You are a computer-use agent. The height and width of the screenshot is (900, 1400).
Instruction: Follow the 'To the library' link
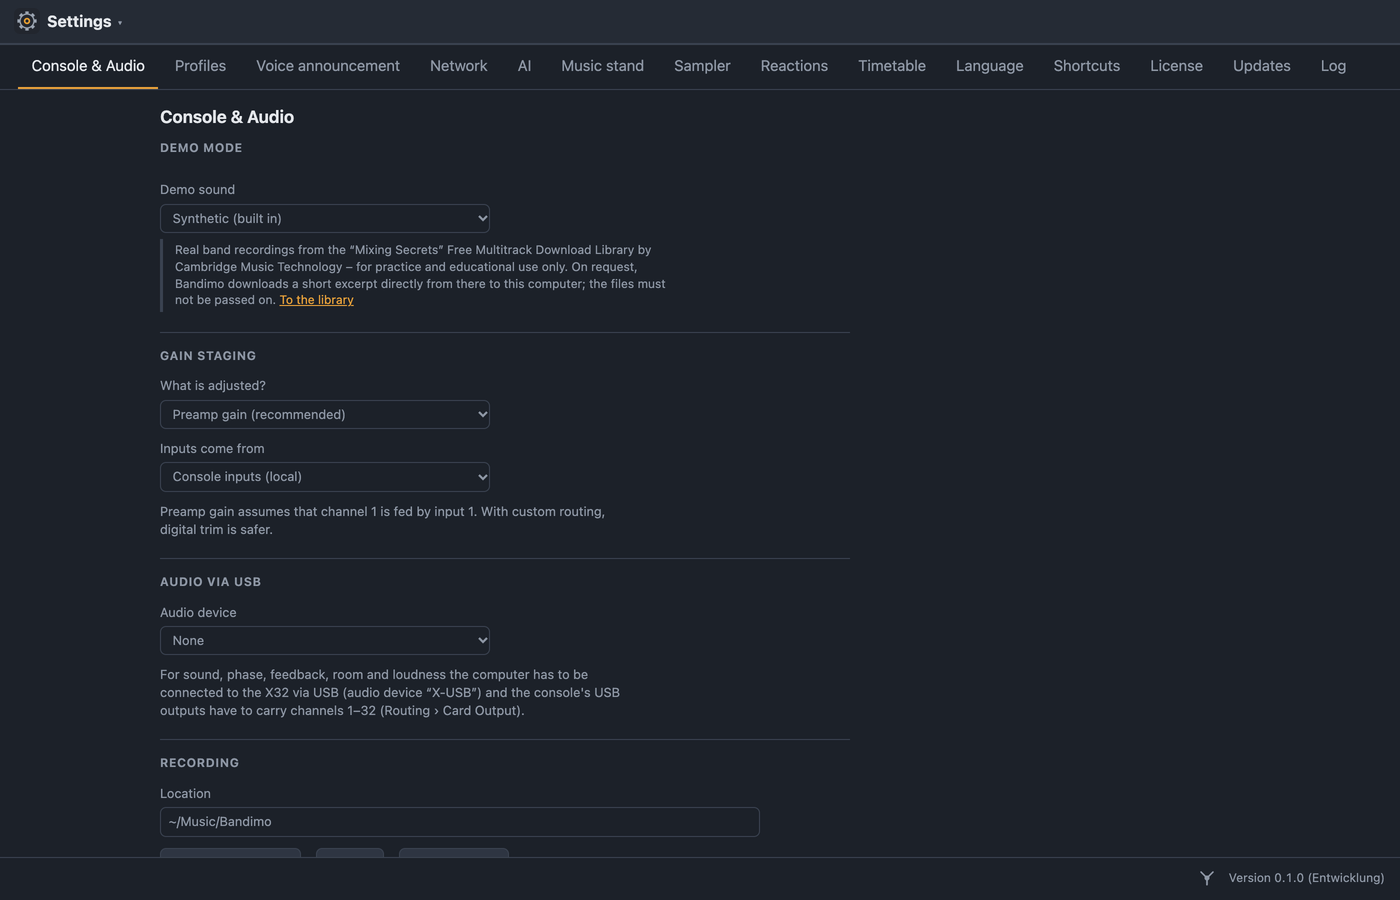[316, 300]
